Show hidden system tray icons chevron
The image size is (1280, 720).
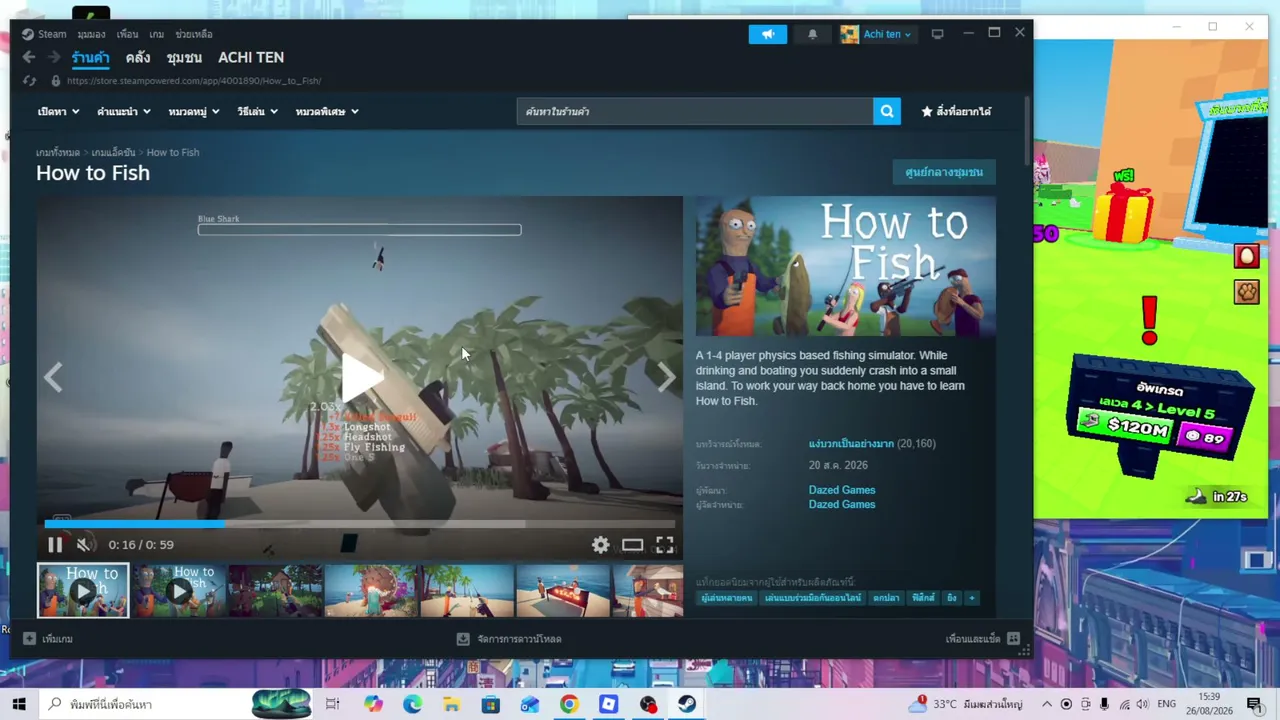point(1047,704)
